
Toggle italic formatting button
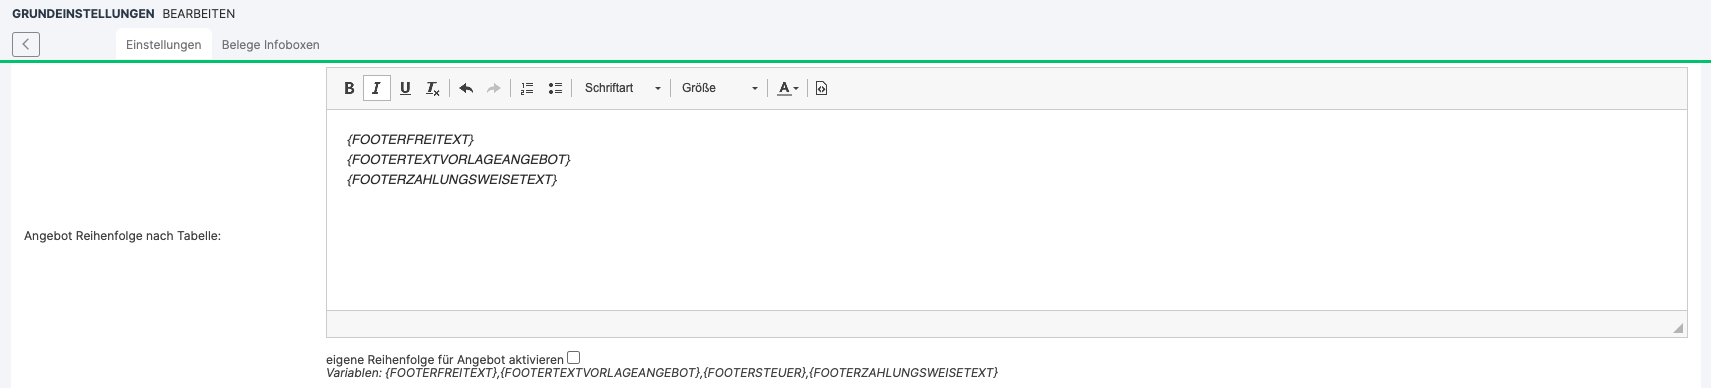click(x=376, y=88)
